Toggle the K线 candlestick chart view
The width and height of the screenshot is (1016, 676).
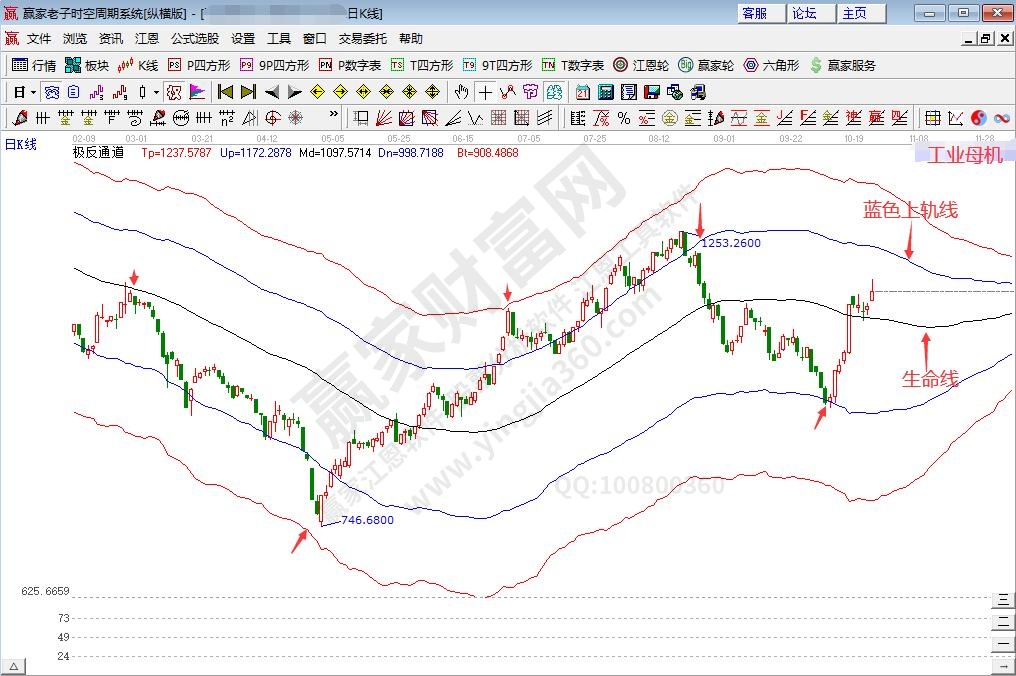tap(137, 65)
